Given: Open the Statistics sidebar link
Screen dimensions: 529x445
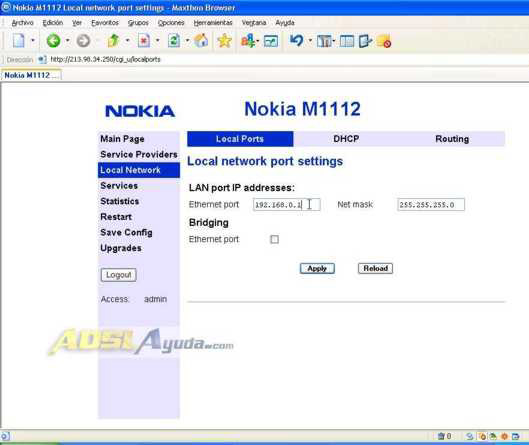Looking at the screenshot, I should 120,201.
